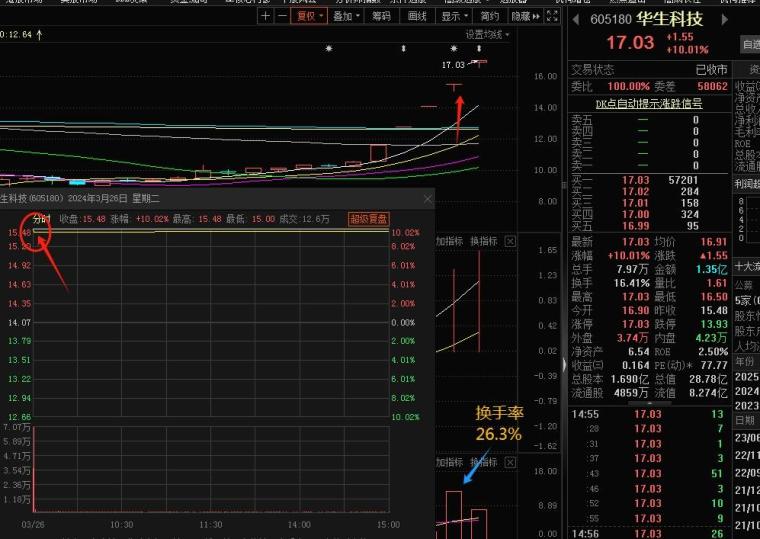The width and height of the screenshot is (760, 539).
Task: Expand the 叠加 overlay dropdown
Action: [345, 16]
